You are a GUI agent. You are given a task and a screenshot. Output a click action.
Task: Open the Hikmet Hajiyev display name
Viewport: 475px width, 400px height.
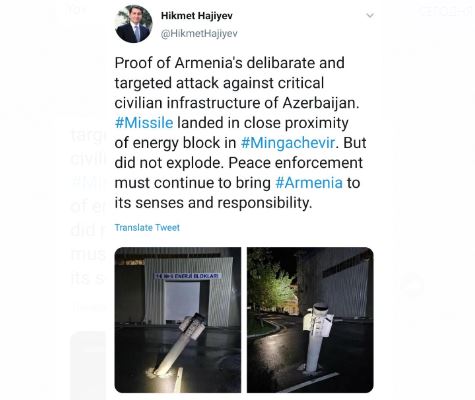pyautogui.click(x=197, y=16)
